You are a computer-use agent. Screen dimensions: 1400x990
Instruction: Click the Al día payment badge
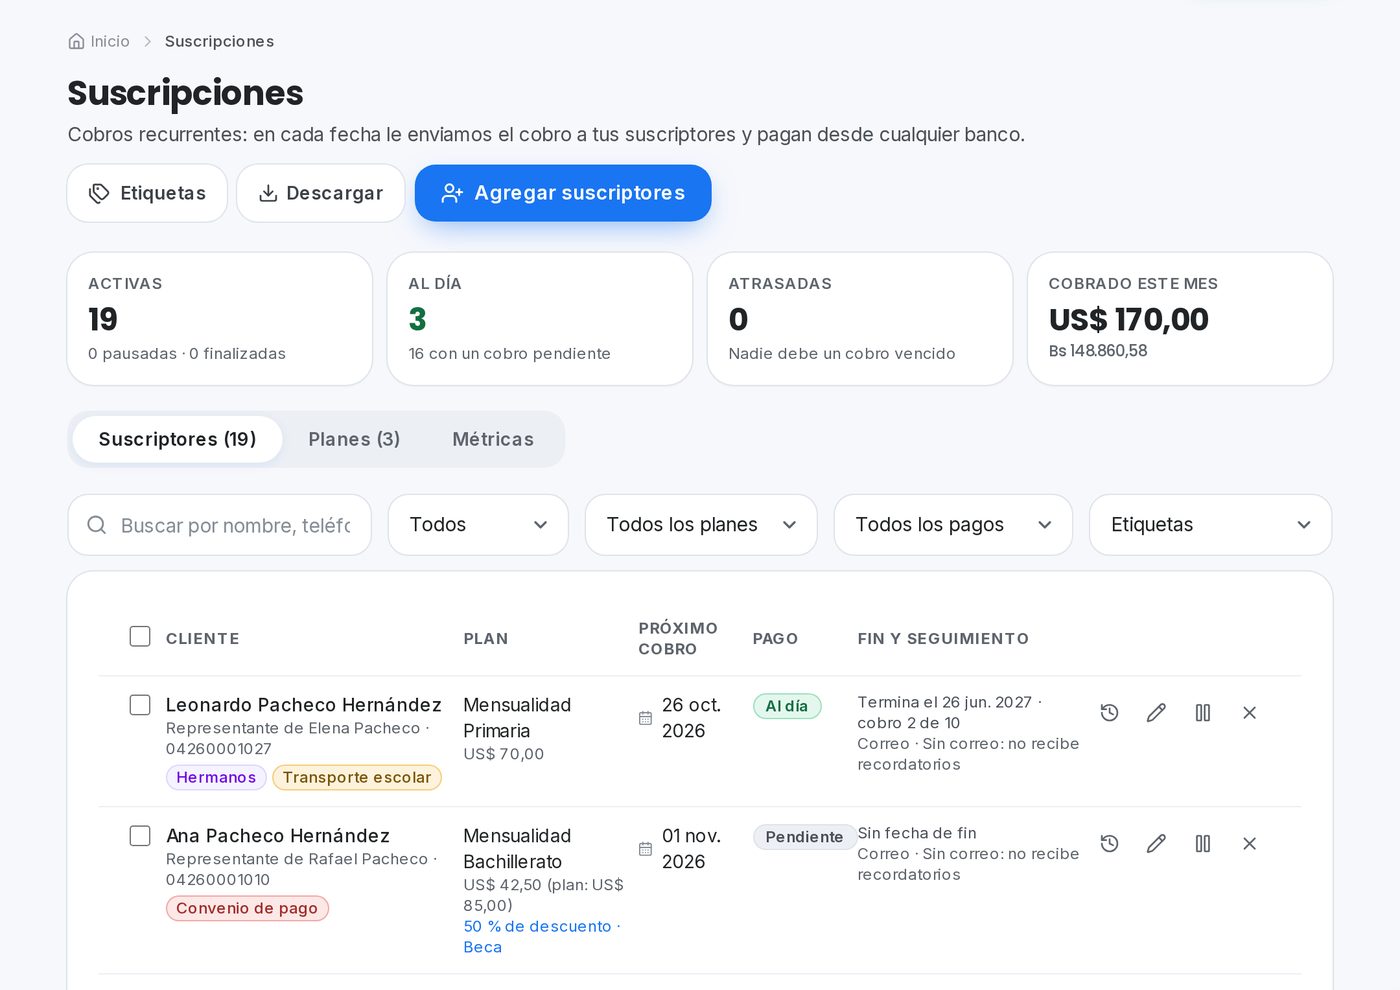pos(787,707)
